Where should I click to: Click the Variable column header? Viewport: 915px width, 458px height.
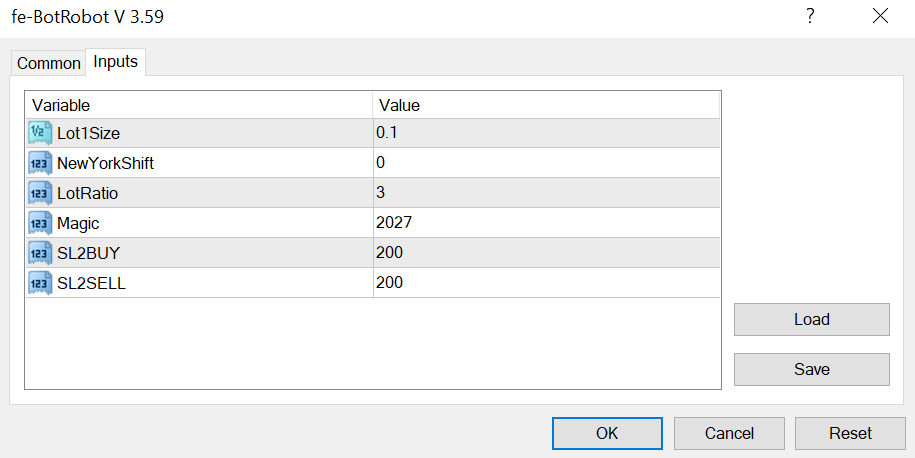(198, 105)
